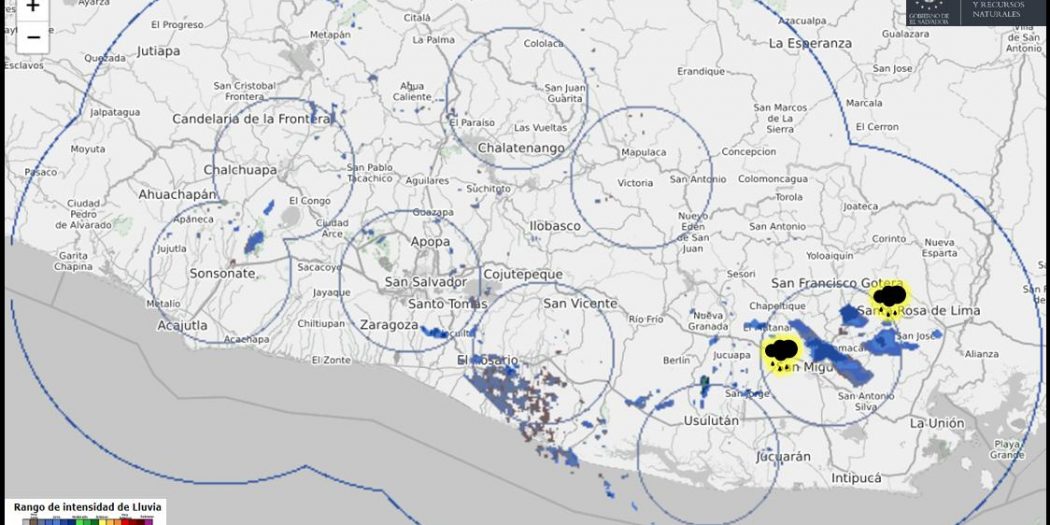This screenshot has width=1050, height=525.
Task: Click the thunderstorm icon near Santa Rosa de Lima
Action: click(x=889, y=297)
